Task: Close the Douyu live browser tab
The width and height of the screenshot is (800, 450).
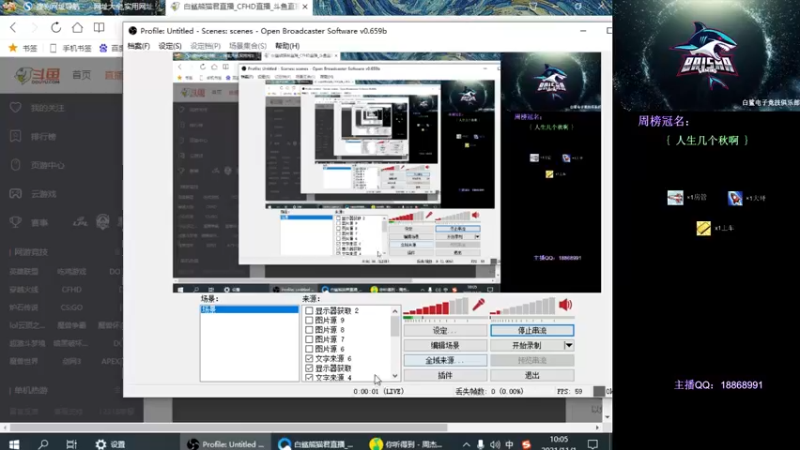Action: click(x=305, y=7)
